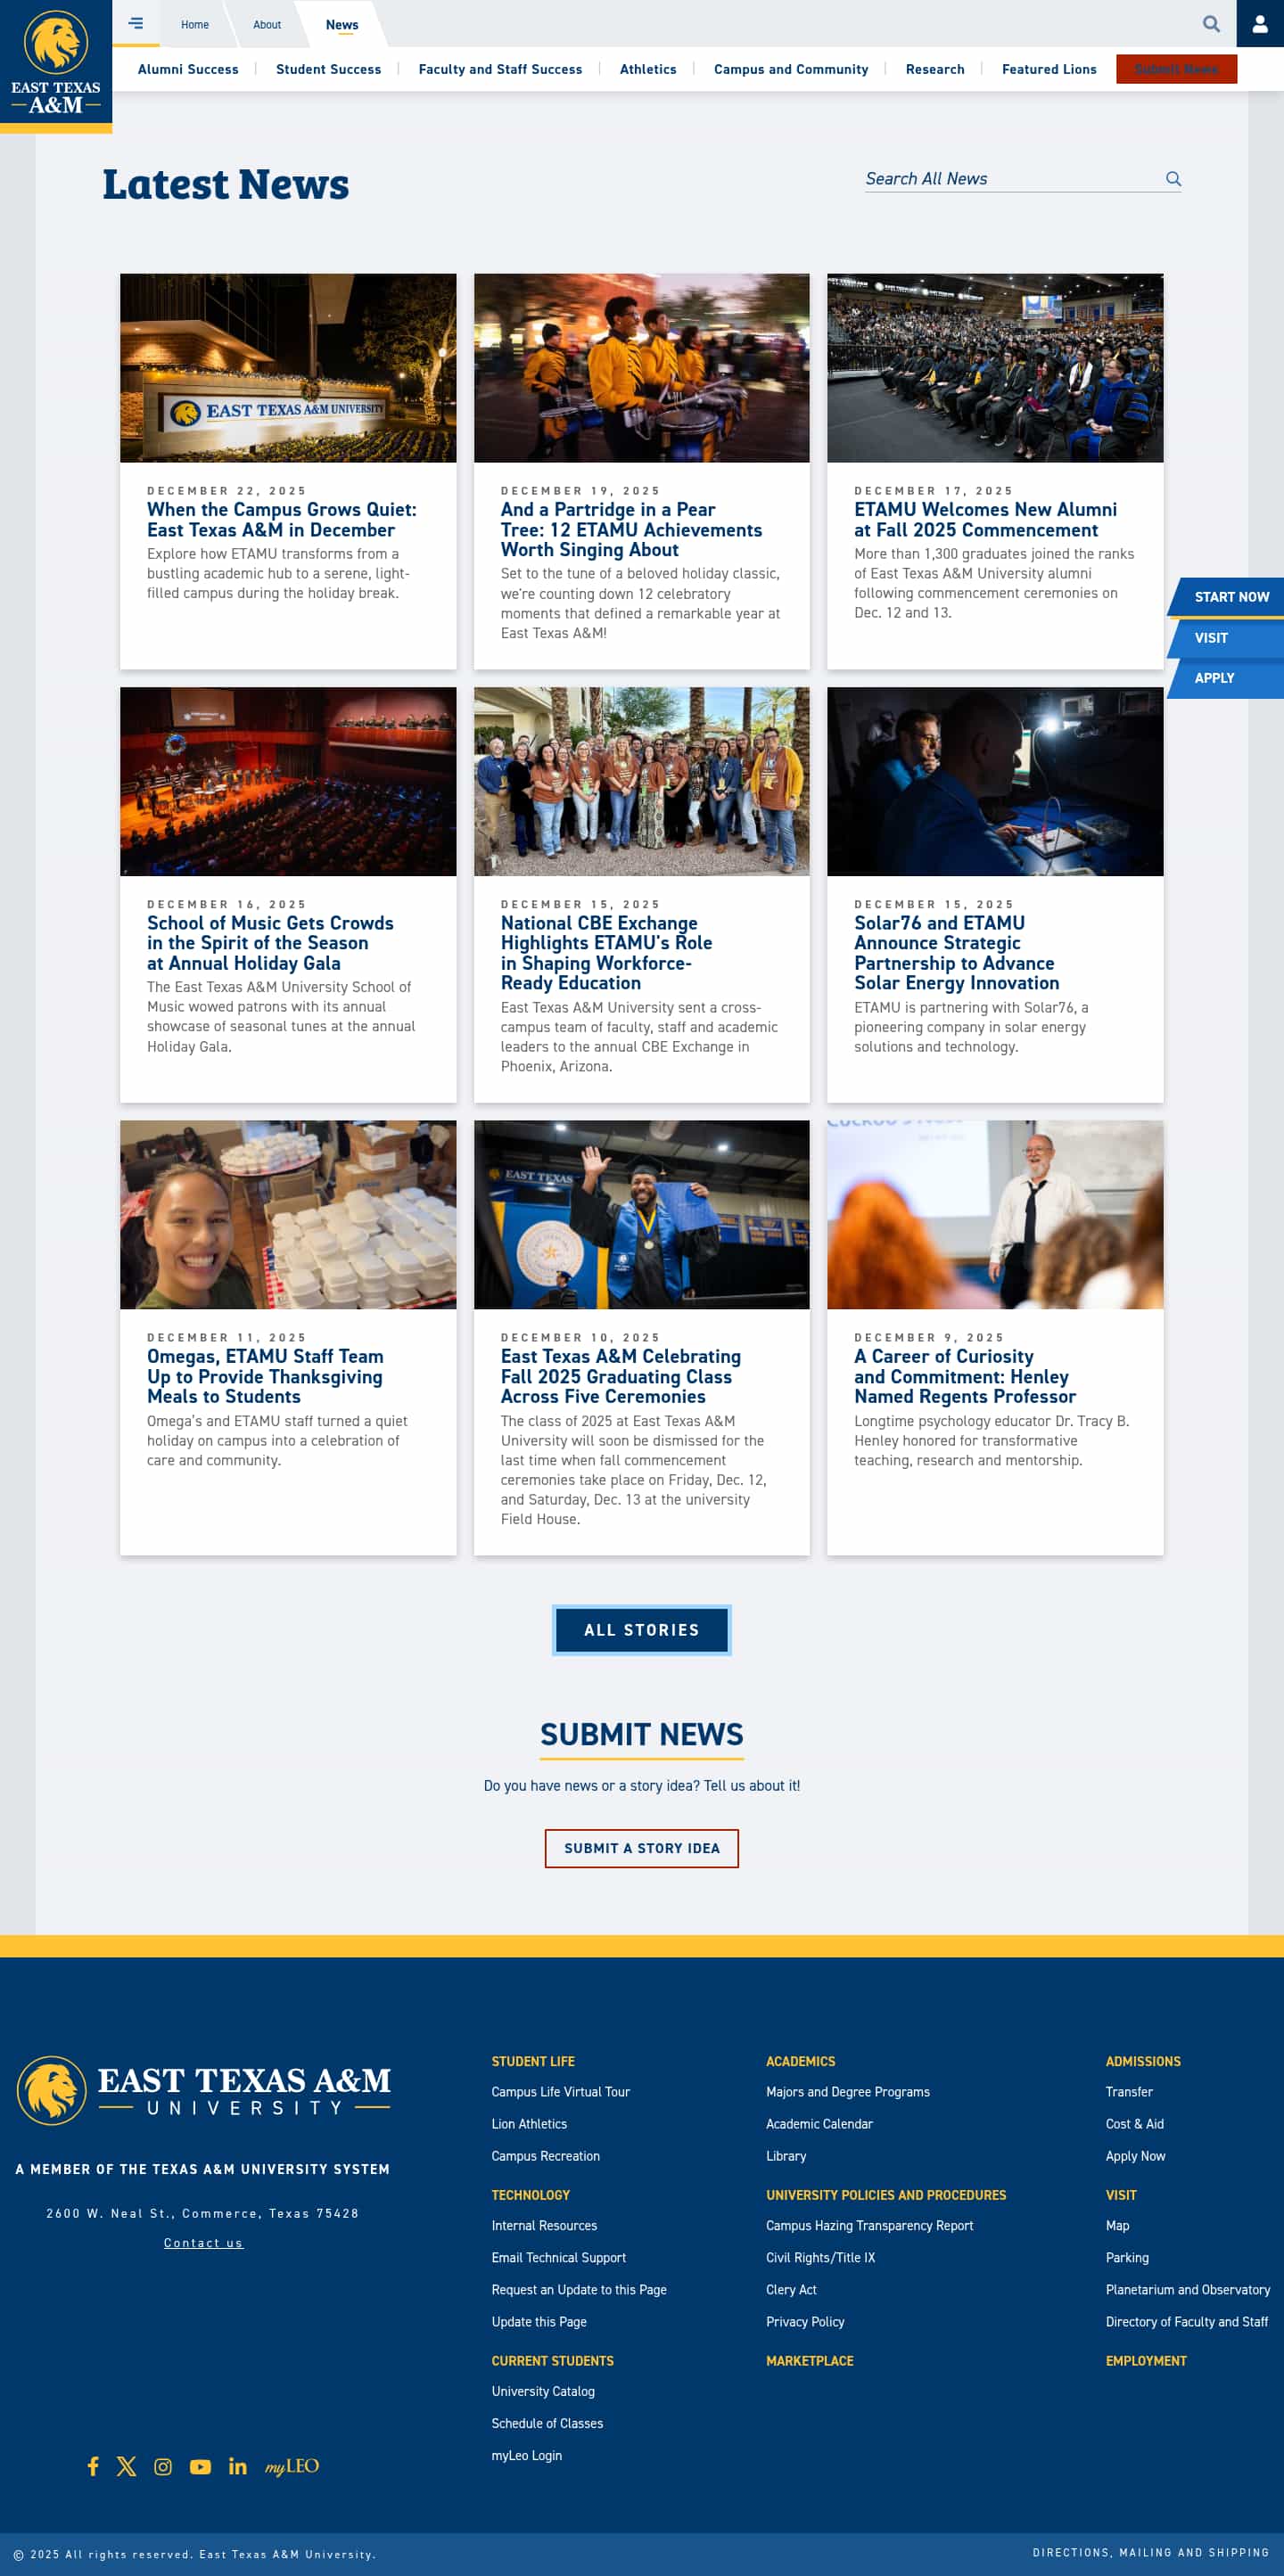Open the Holiday Gala concert thumbnail
Image resolution: width=1284 pixels, height=2576 pixels.
pyautogui.click(x=288, y=781)
